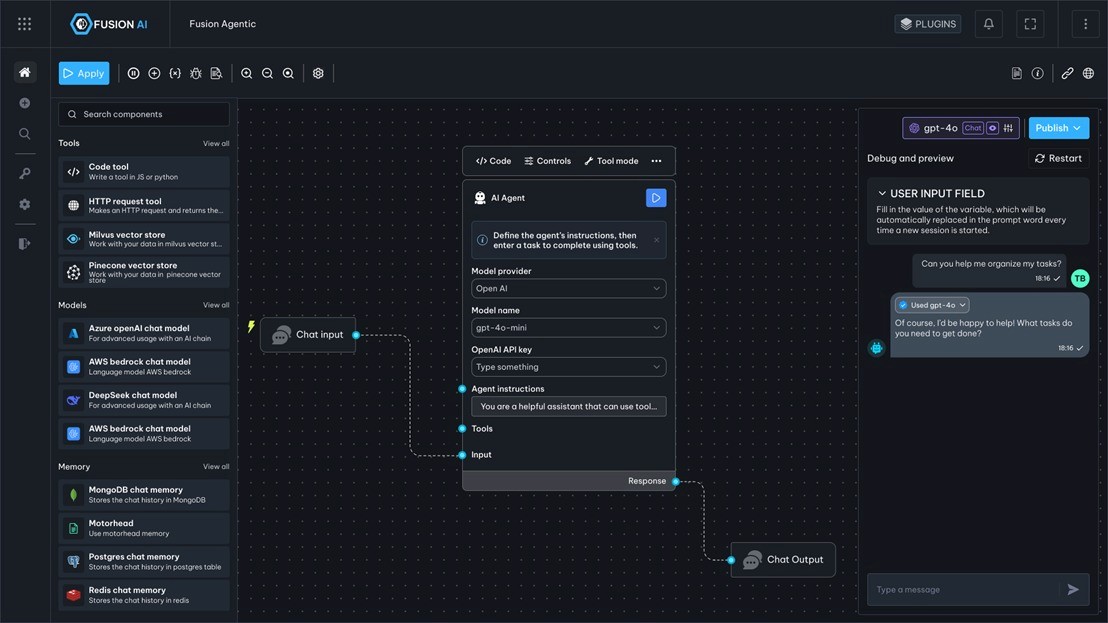
Task: Click the Apply button
Action: tap(84, 73)
